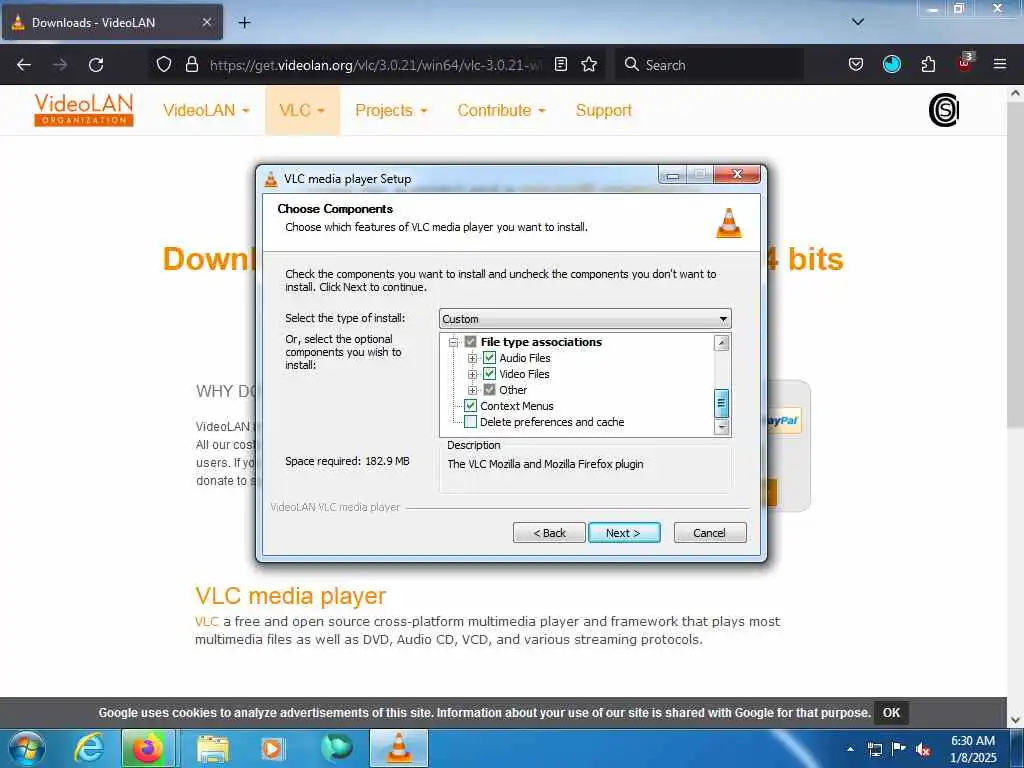
Task: Toggle reader view icon in address bar
Action: coord(560,64)
